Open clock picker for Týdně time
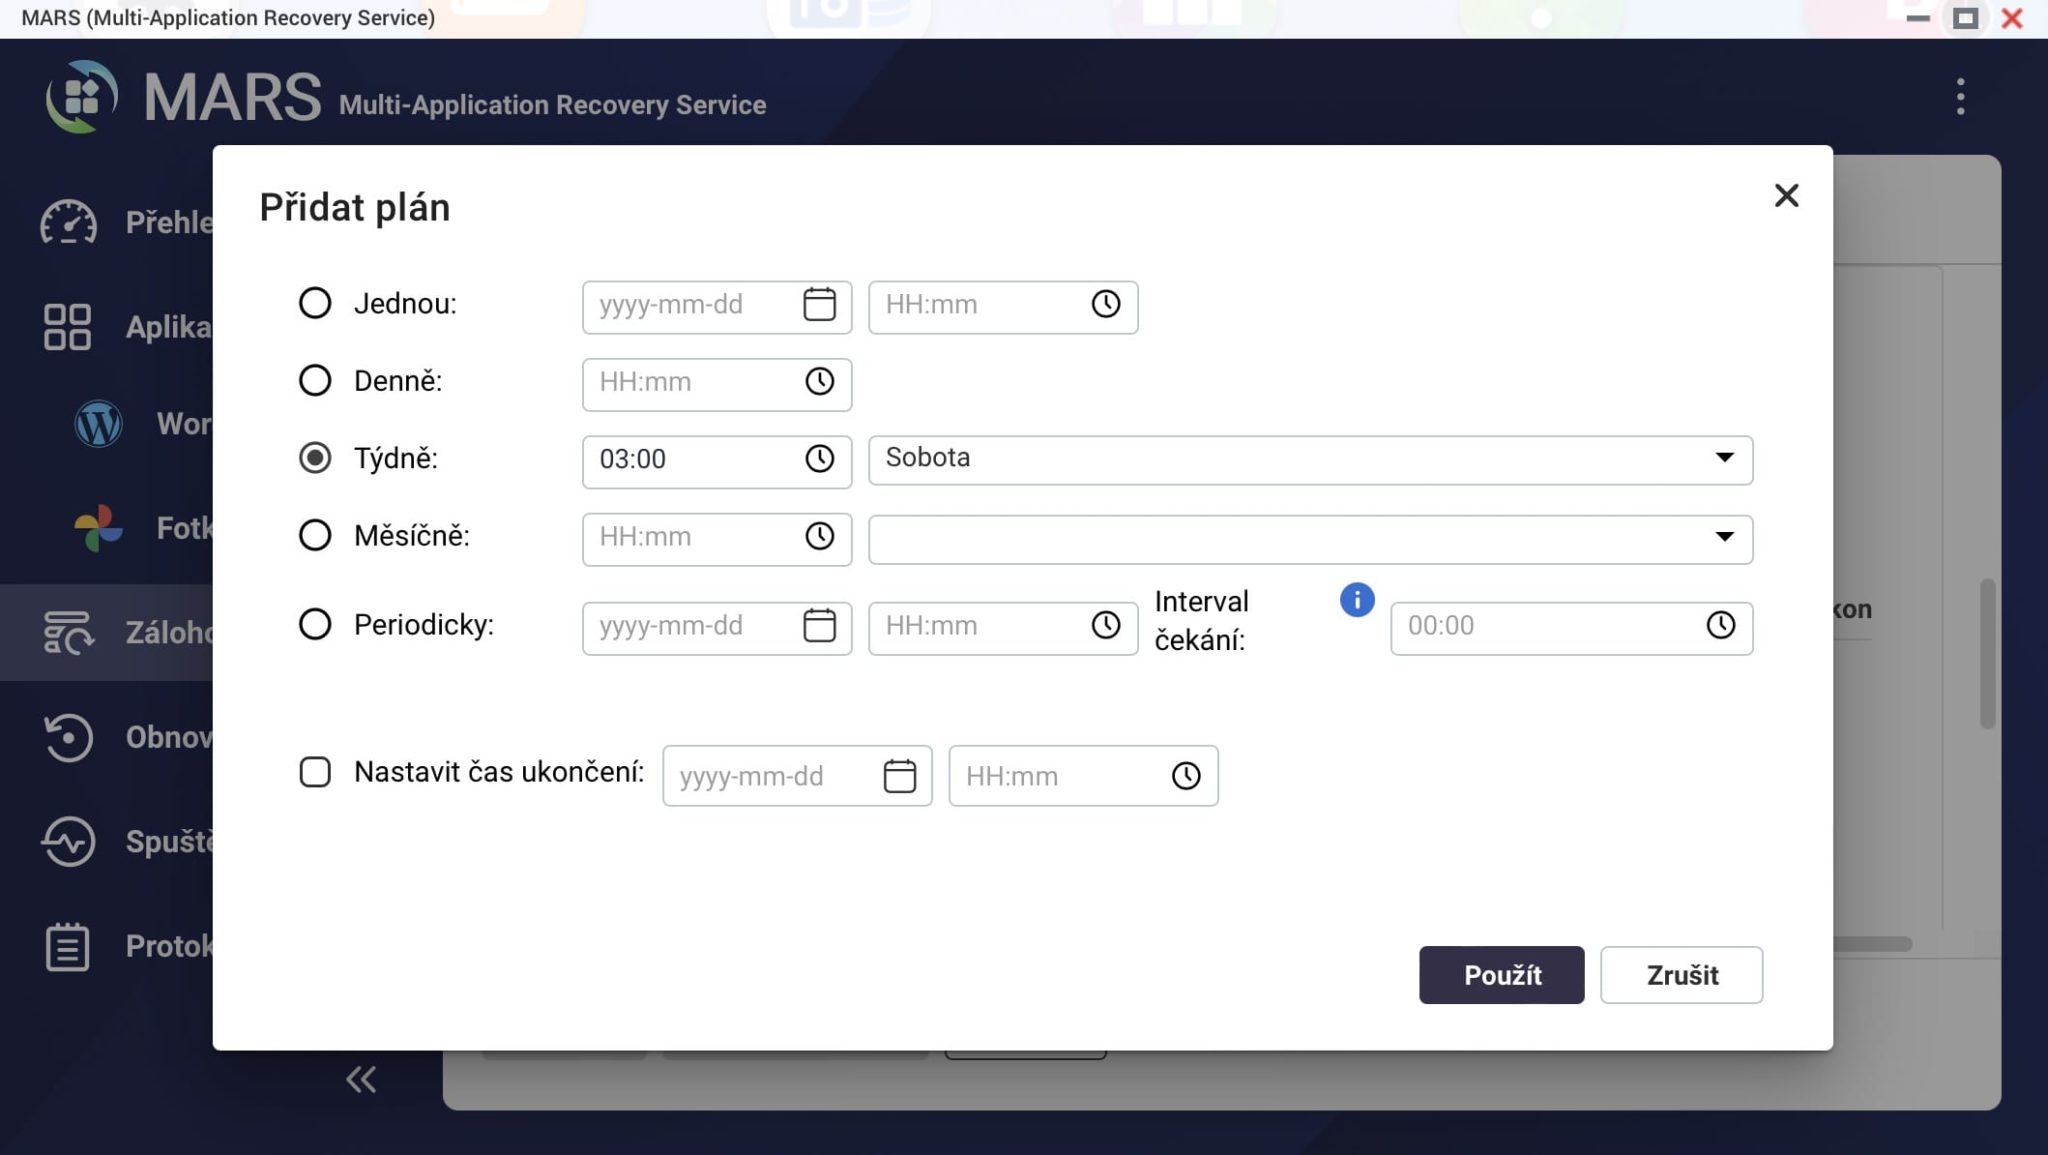 [819, 459]
